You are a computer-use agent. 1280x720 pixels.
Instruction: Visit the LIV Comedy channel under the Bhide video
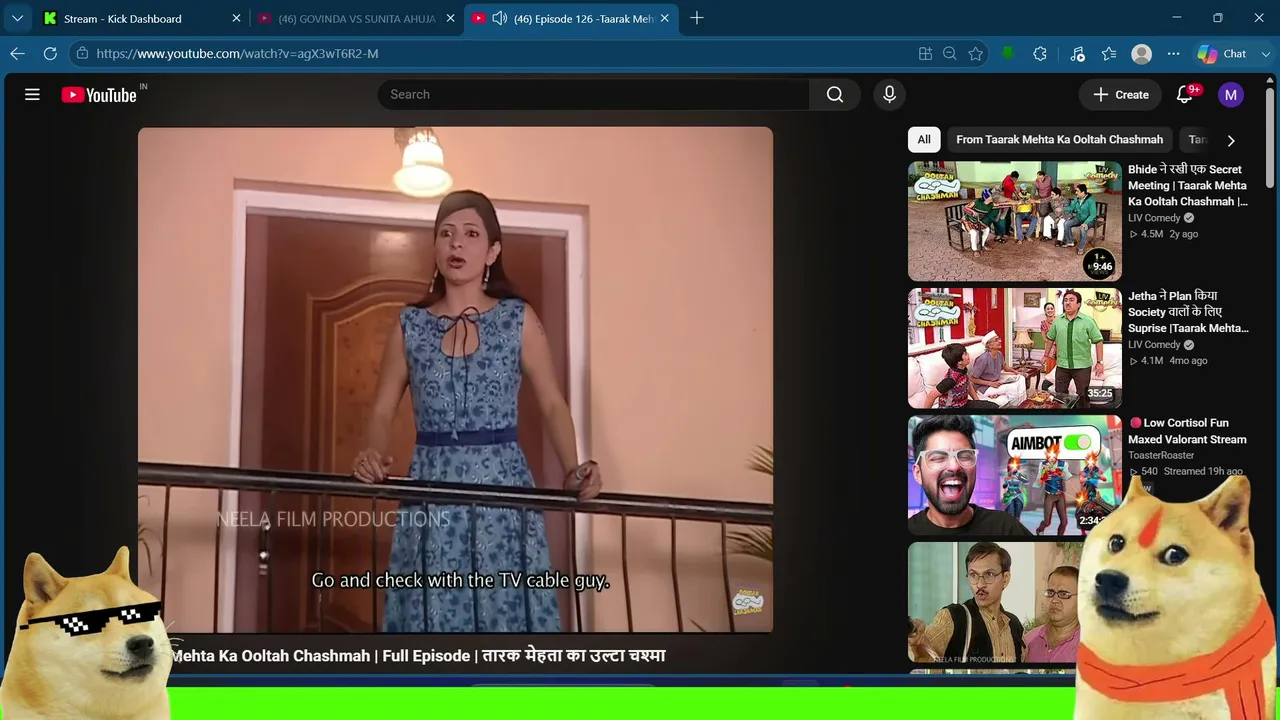coord(1154,218)
